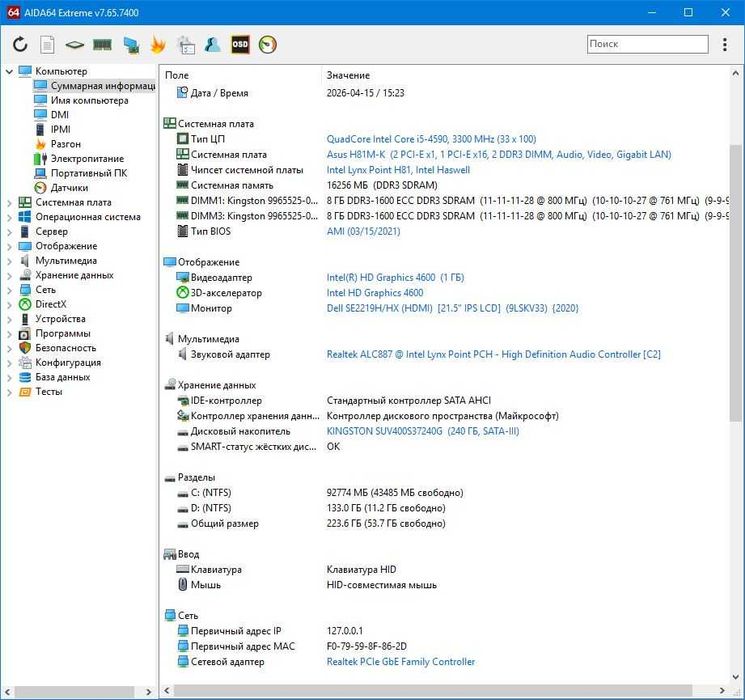Image resolution: width=745 pixels, height=700 pixels.
Task: Expand the Системная плата tree node
Action: point(9,203)
